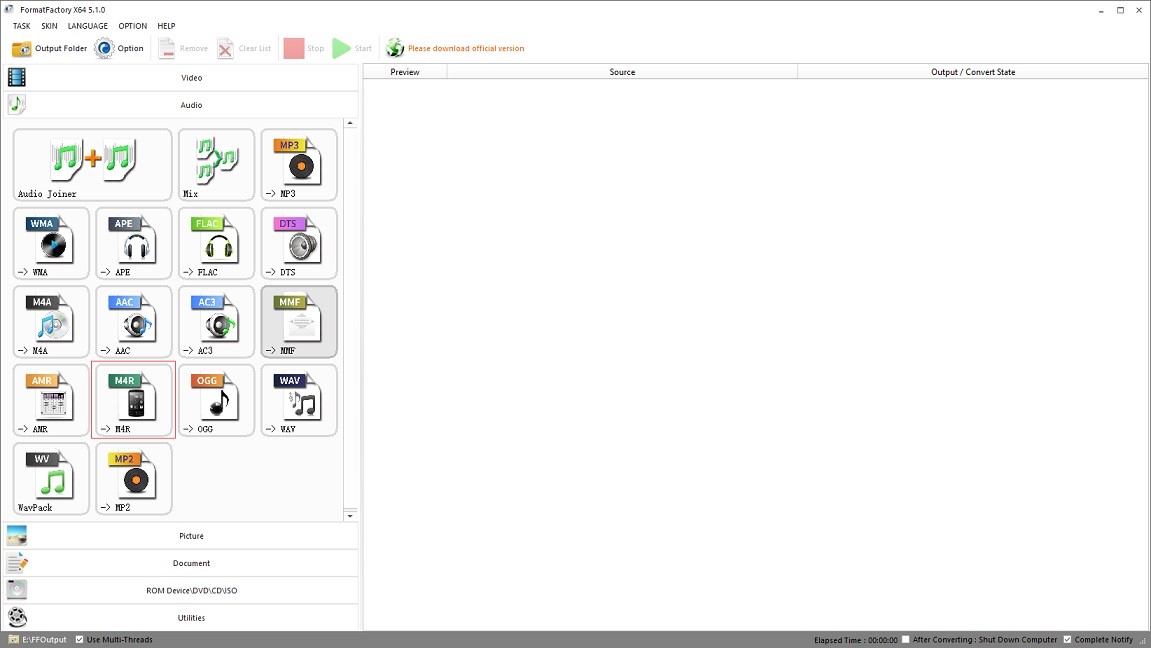Choose the convert to WMA icon
Image resolution: width=1151 pixels, height=648 pixels.
point(51,243)
